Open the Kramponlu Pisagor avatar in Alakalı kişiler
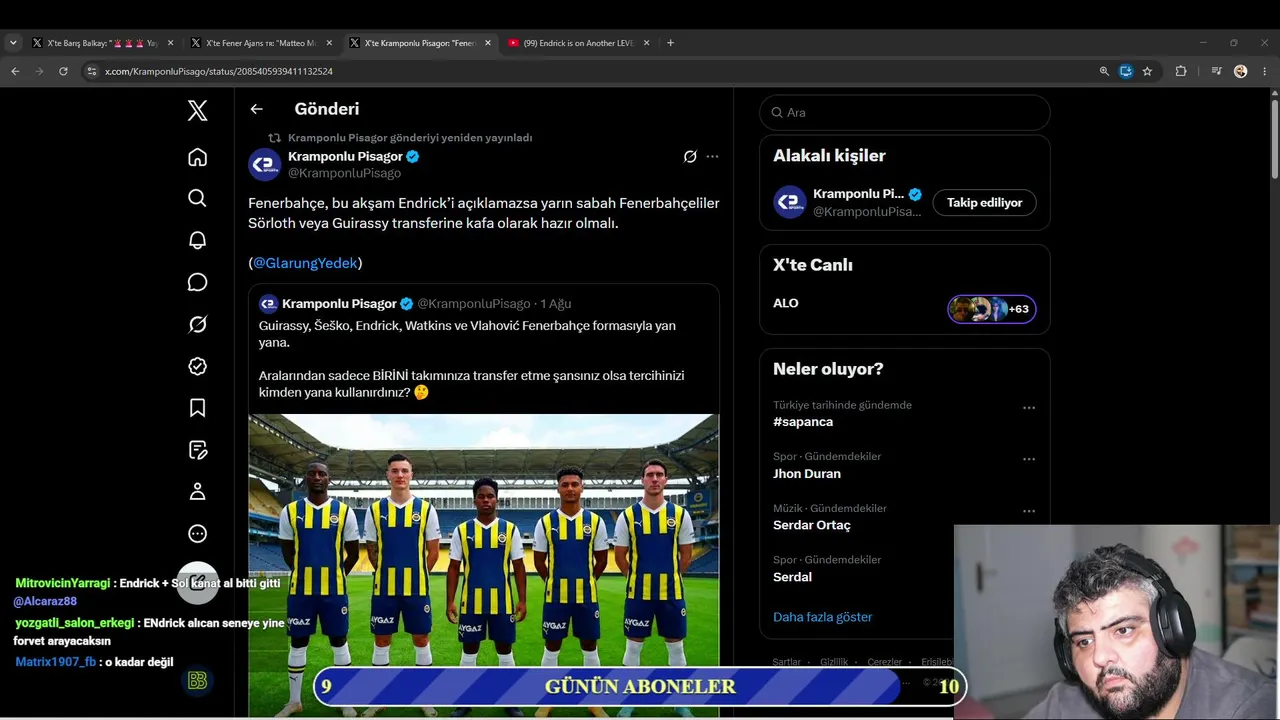 coord(790,202)
